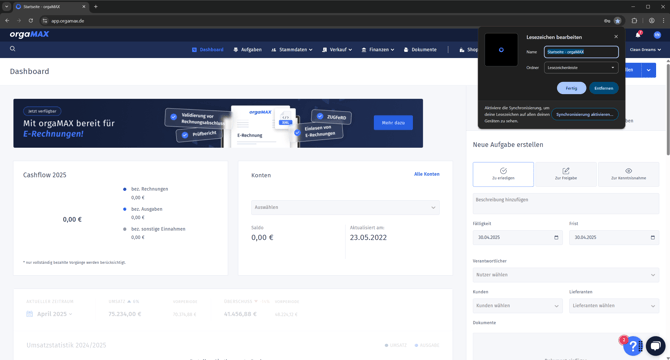Screen dimensions: 670x360
Task: Click the bez. Ausgaben legend entry
Action: pos(147,209)
